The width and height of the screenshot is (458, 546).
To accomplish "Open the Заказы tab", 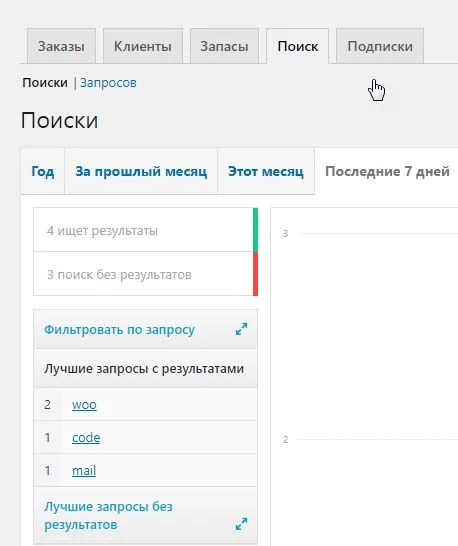I will [61, 46].
